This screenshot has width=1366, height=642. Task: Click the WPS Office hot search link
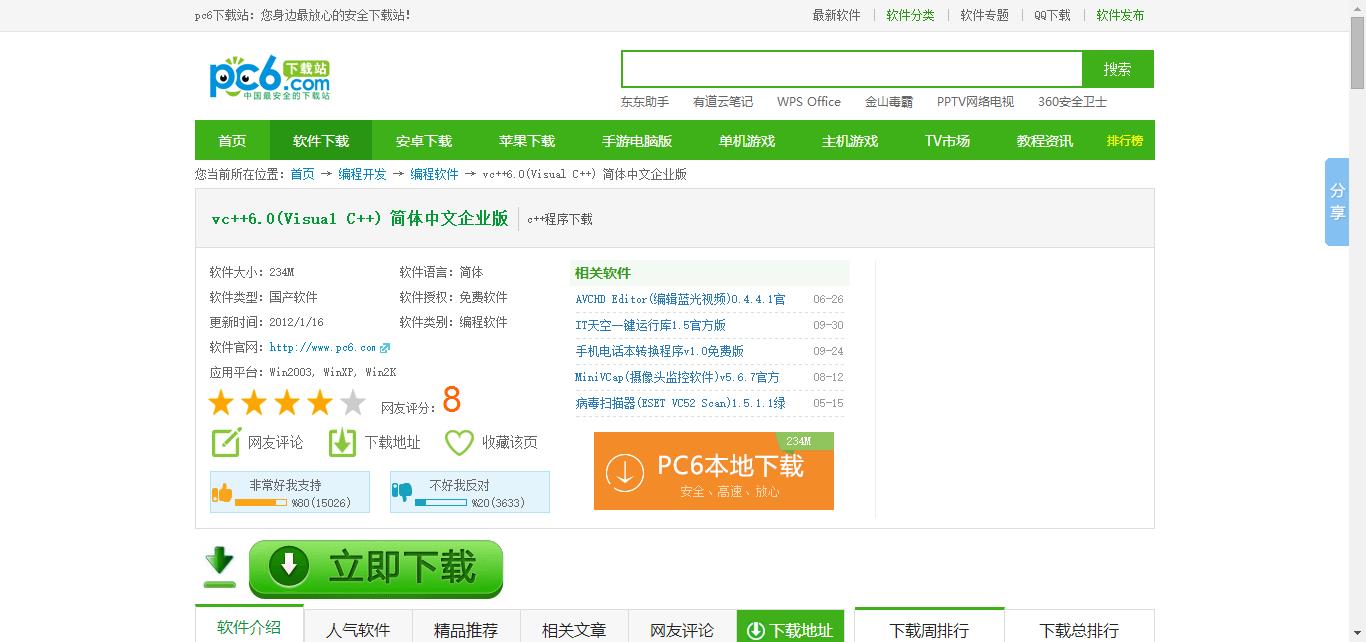809,101
